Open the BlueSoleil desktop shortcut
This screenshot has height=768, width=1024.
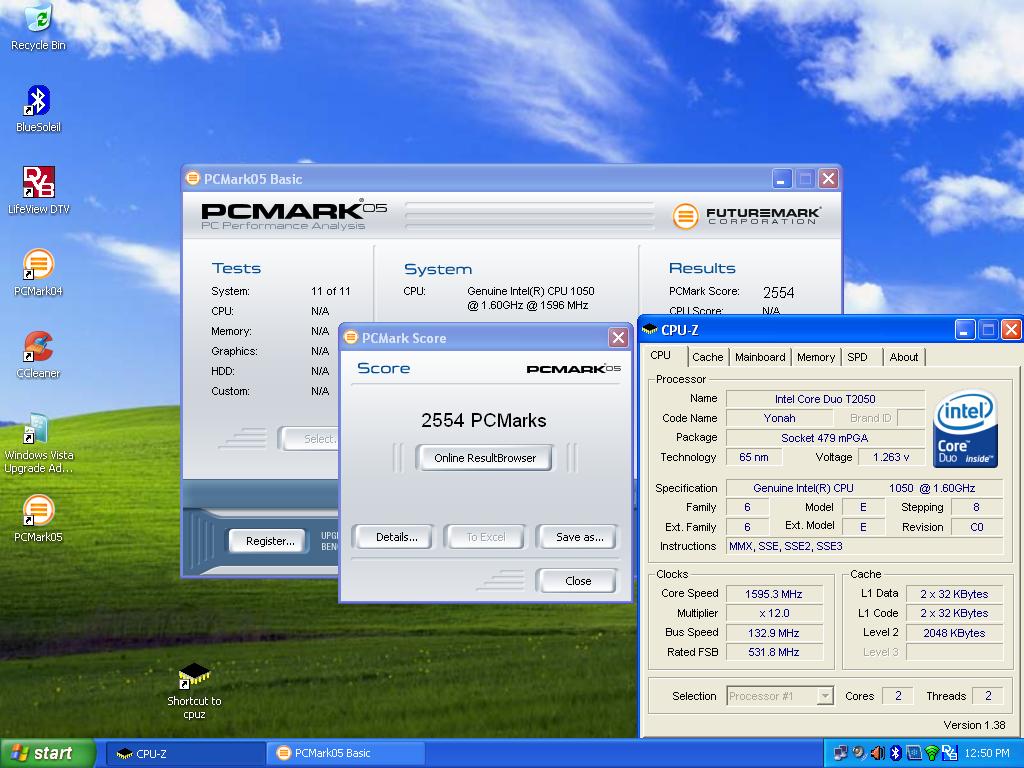38,108
